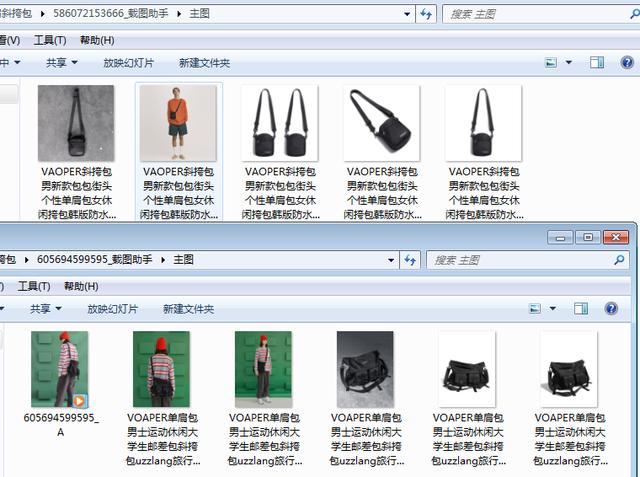Click 放映幻灯片 in the bottom window toolbar
The image size is (640, 477).
[x=113, y=309]
